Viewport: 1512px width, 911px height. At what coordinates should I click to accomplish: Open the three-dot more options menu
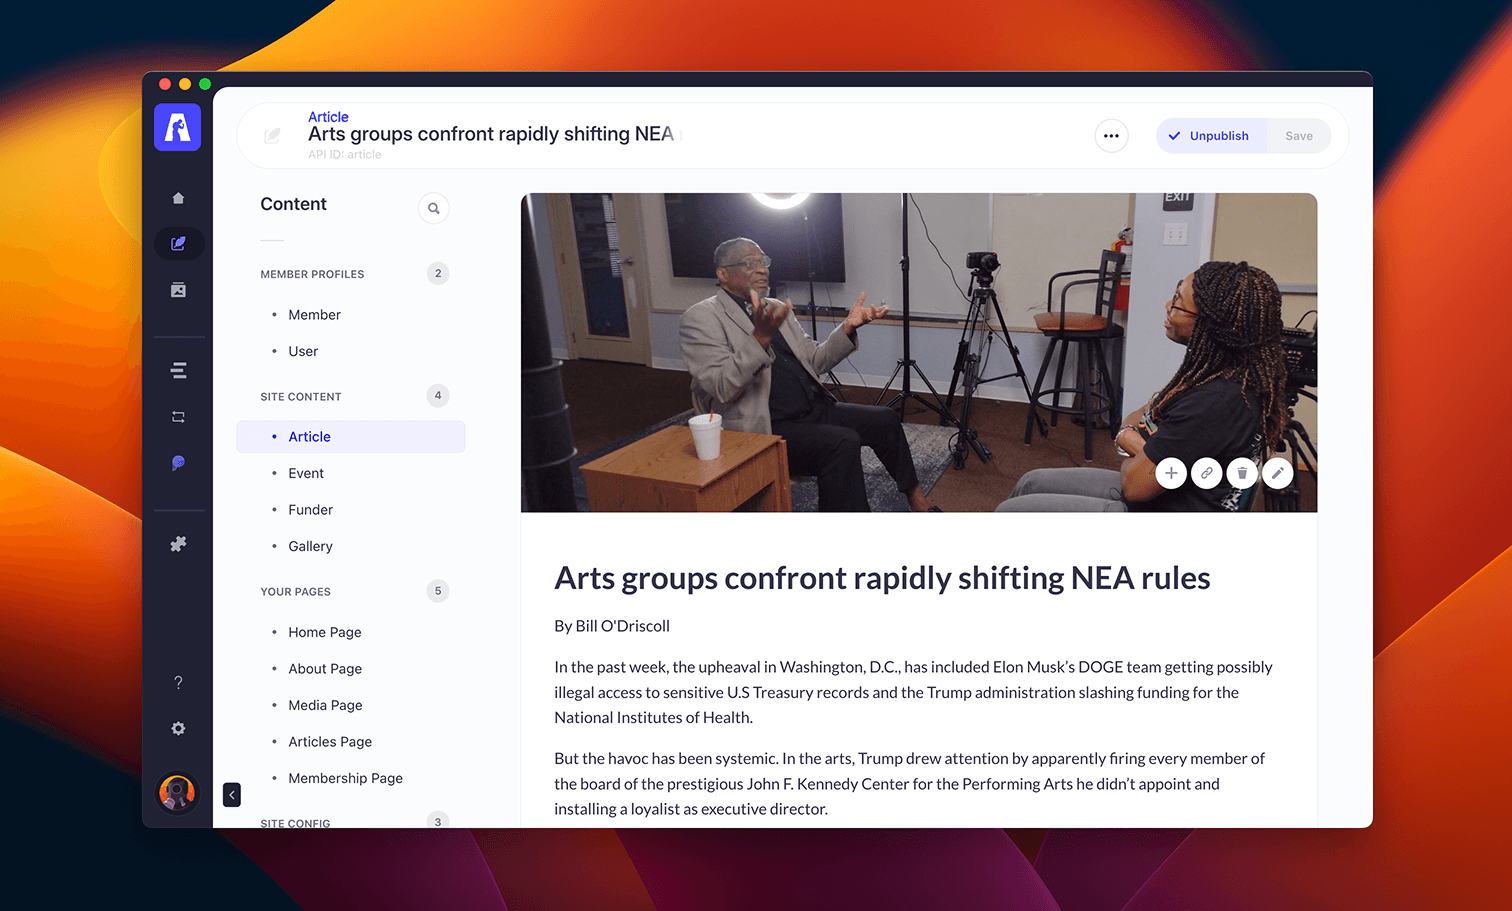click(x=1111, y=136)
